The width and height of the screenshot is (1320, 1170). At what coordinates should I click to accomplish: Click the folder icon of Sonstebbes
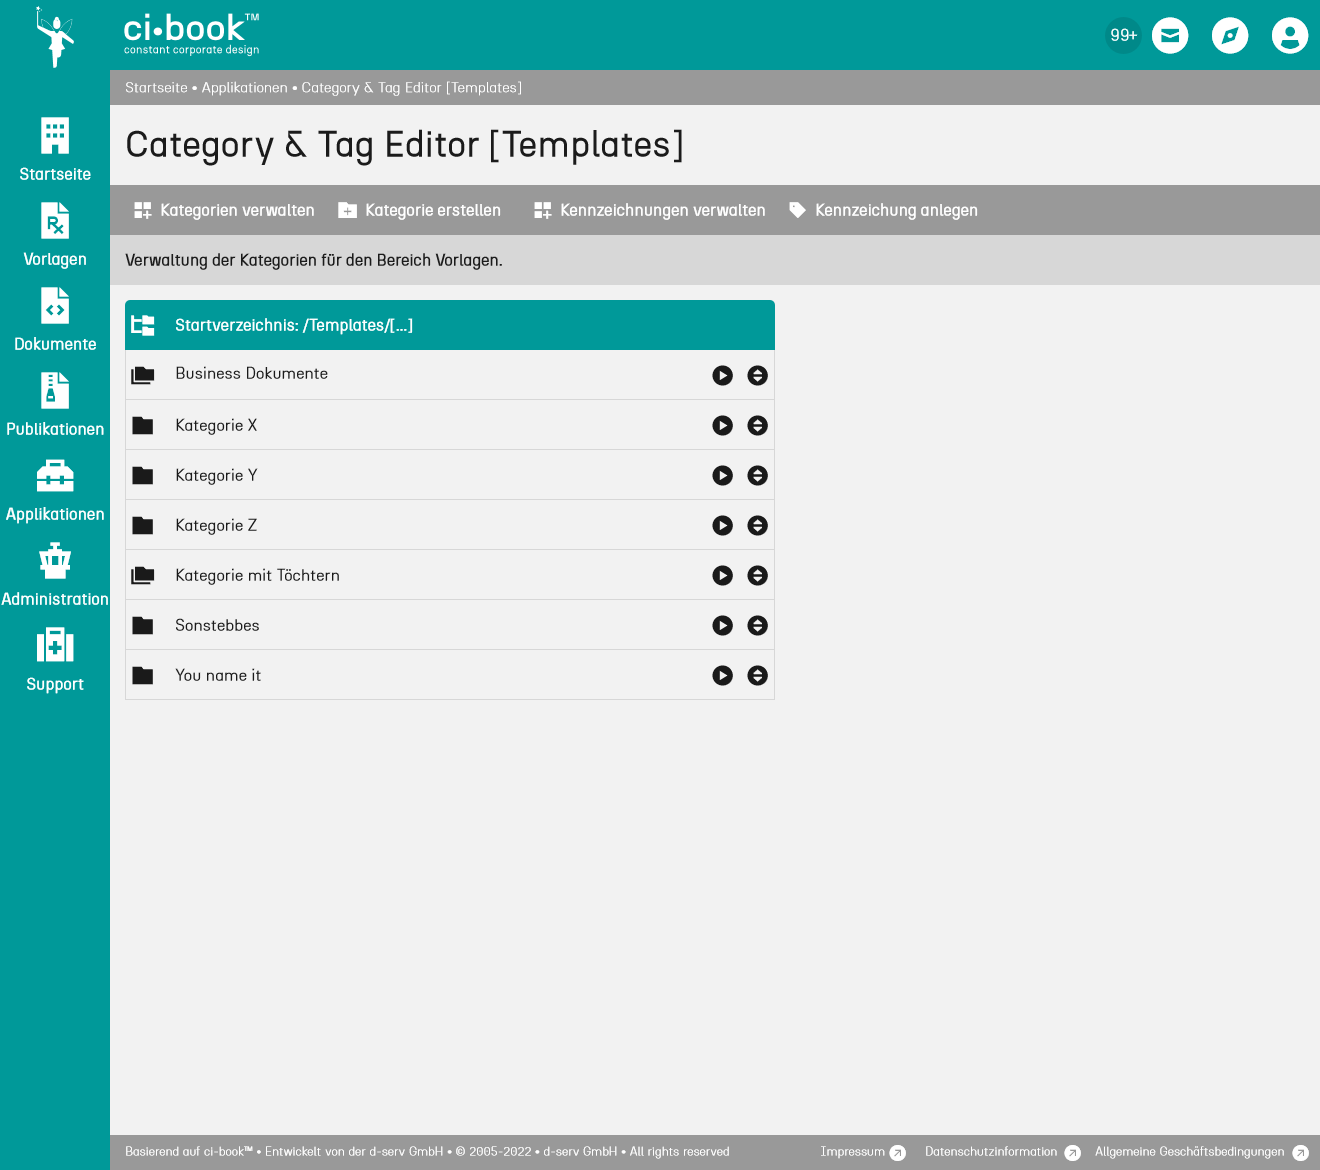[143, 625]
